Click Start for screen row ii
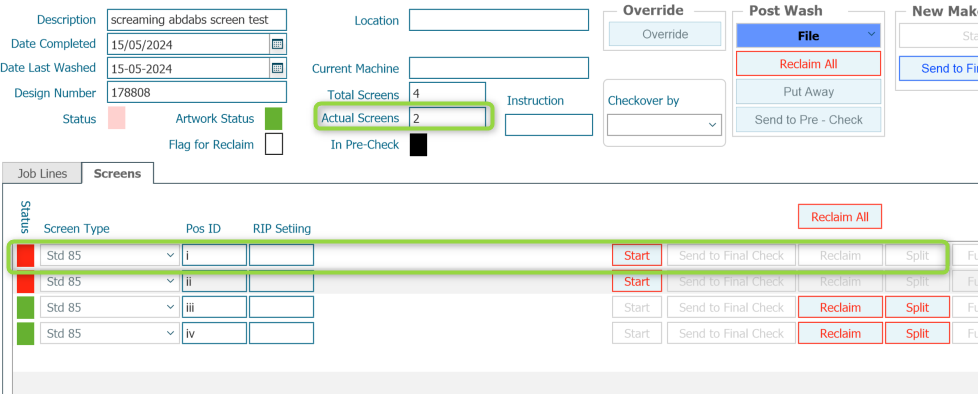 (637, 282)
